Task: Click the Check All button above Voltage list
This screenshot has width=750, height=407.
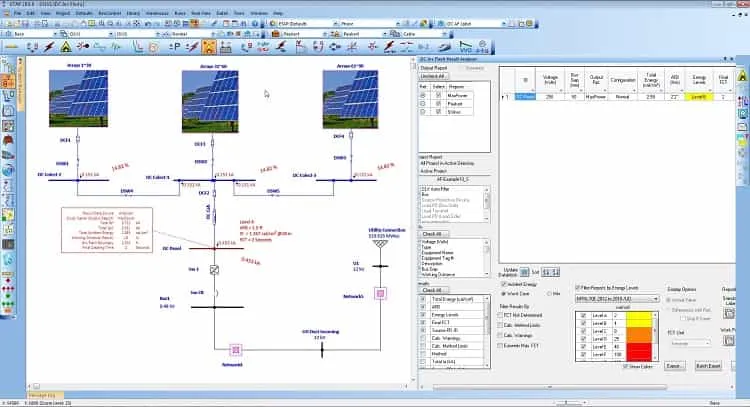Action: pos(433,234)
